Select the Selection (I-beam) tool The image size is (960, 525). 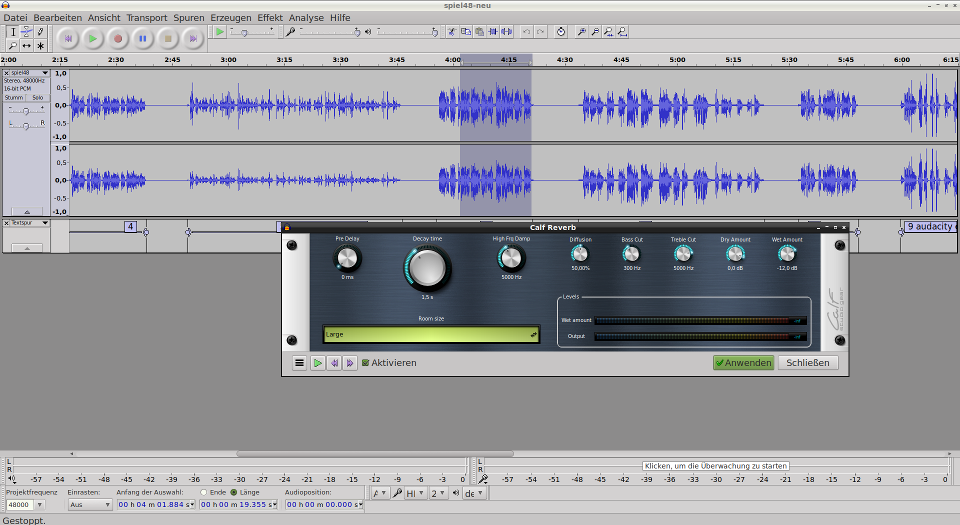(13, 32)
